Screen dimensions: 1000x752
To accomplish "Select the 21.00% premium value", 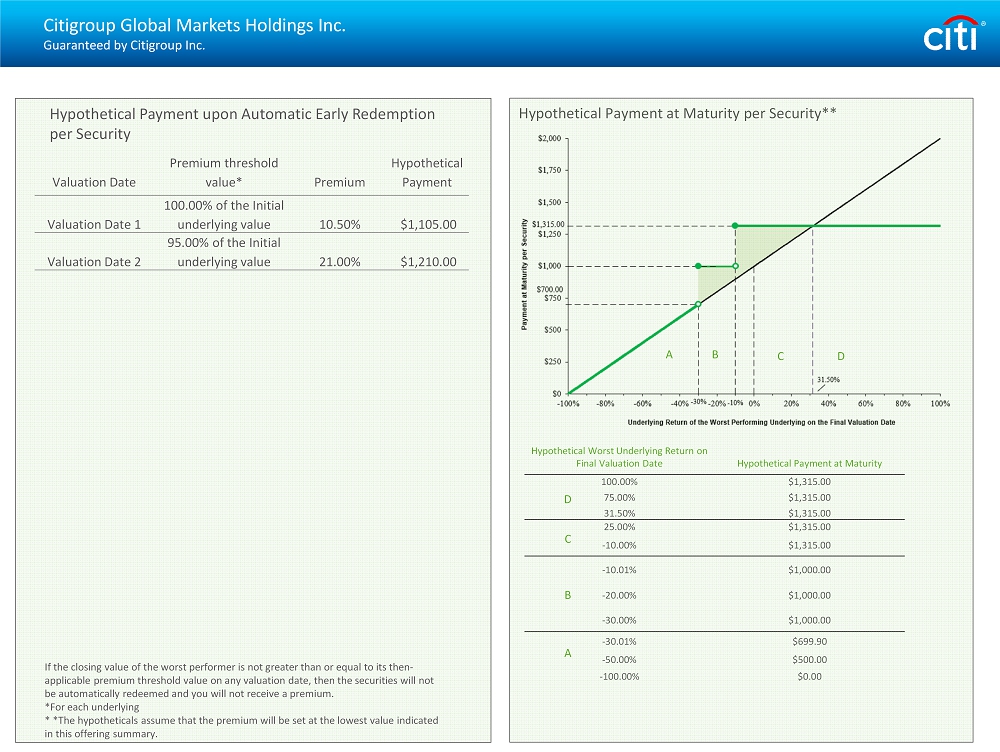I will coord(339,262).
